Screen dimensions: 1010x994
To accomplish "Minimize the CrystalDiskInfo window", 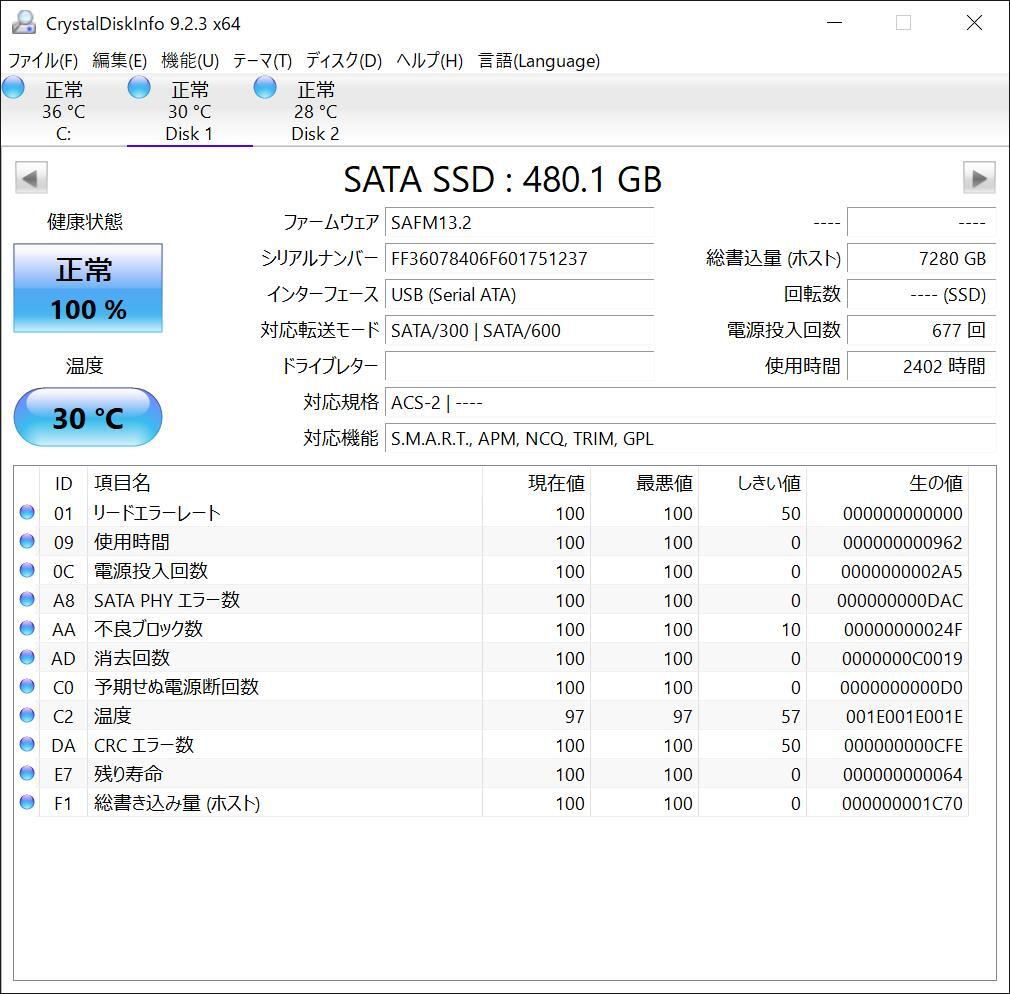I will point(835,23).
